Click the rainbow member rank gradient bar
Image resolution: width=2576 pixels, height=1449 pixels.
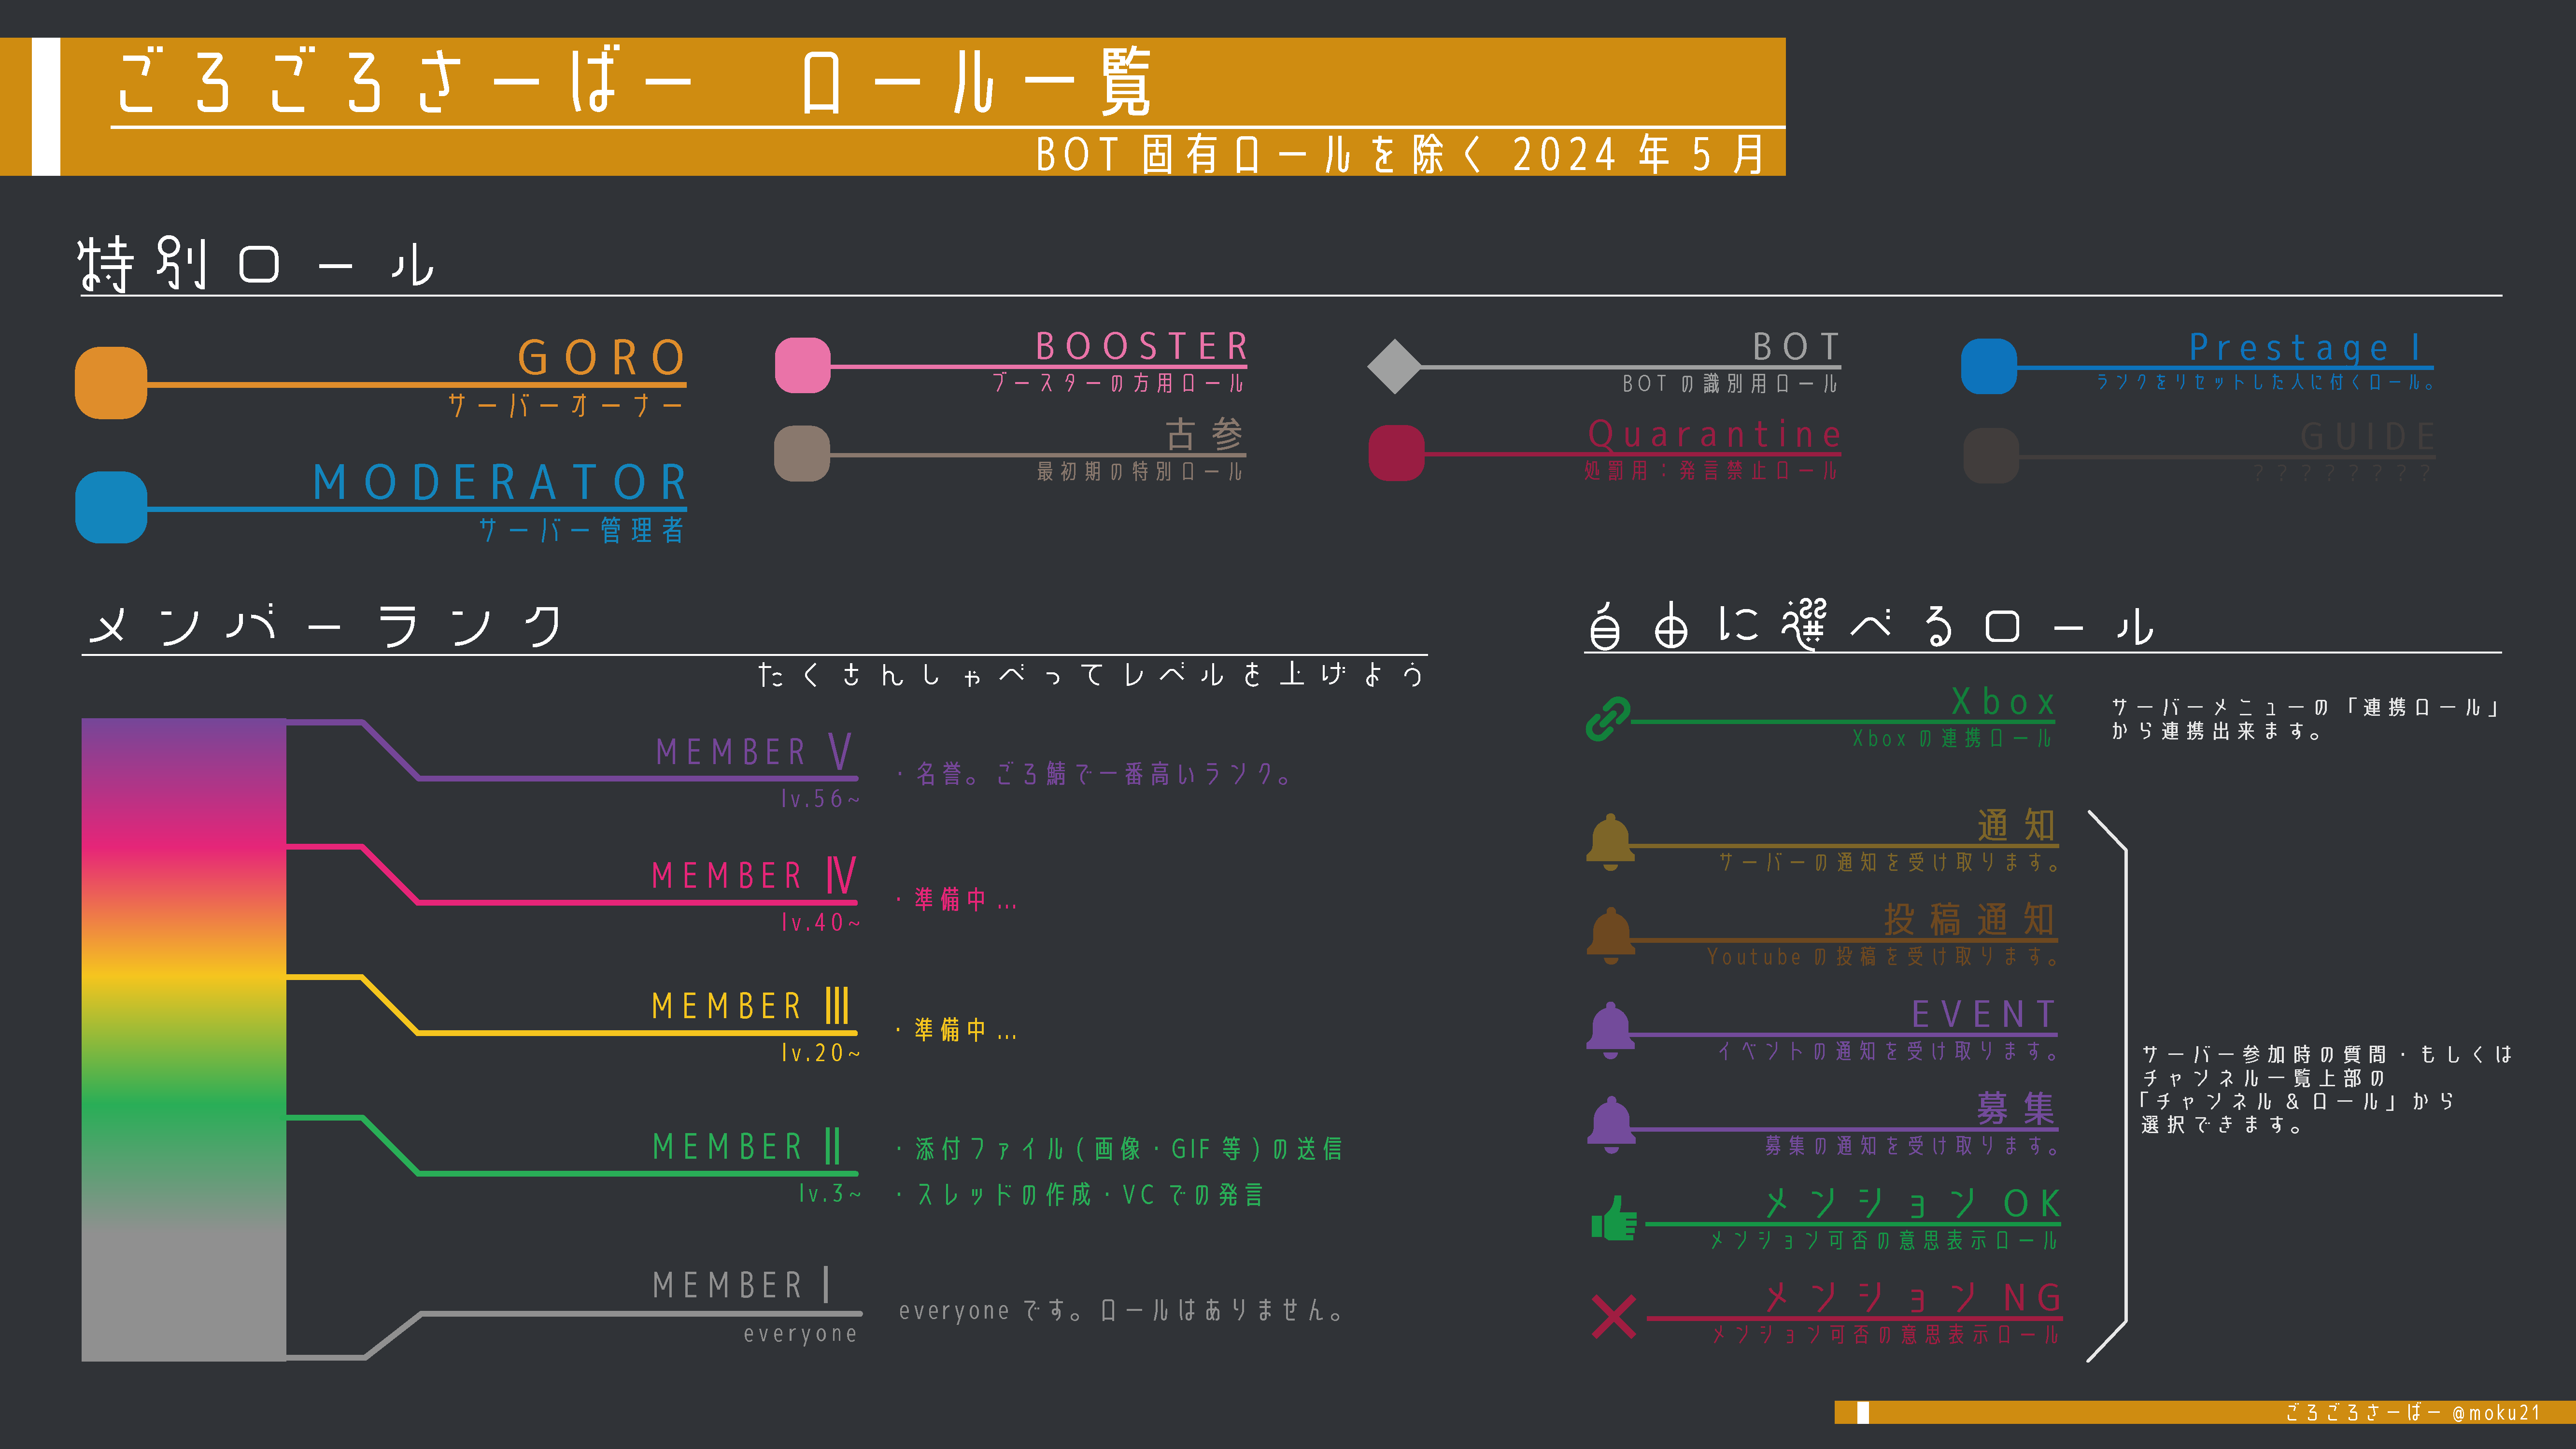coord(184,1039)
